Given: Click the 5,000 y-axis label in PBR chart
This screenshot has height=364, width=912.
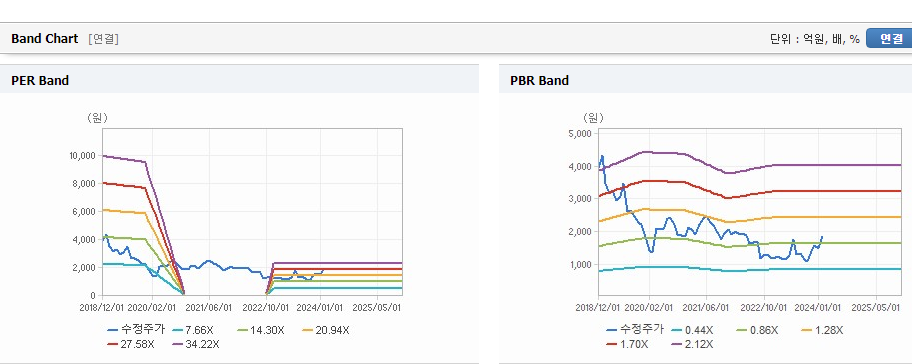Looking at the screenshot, I should (580, 134).
